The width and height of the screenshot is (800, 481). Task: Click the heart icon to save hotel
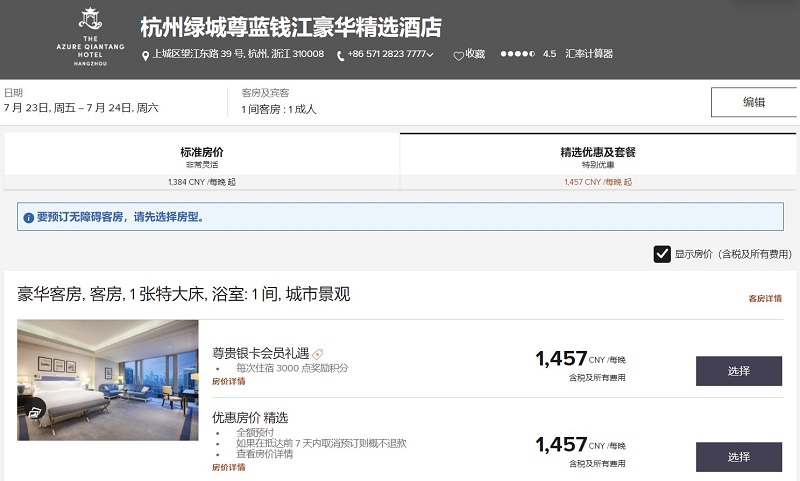pyautogui.click(x=459, y=56)
